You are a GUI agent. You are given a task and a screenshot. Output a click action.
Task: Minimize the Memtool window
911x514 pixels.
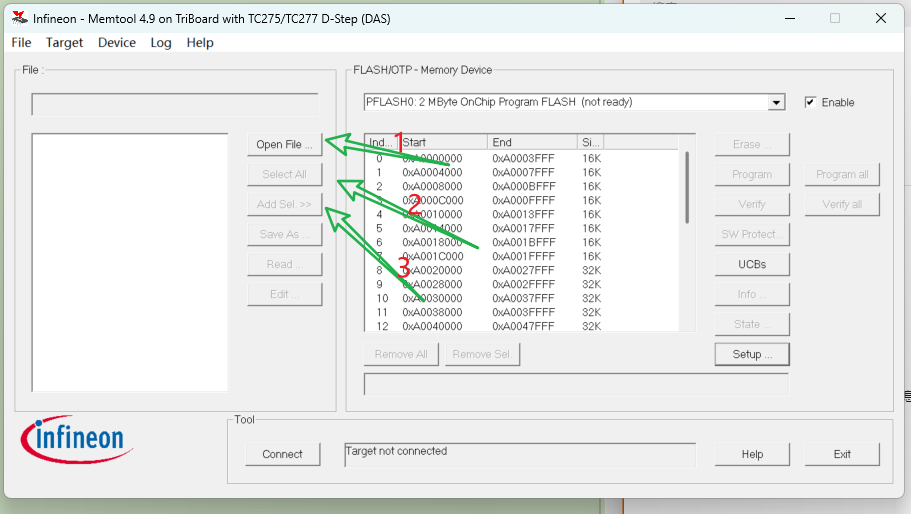[790, 19]
